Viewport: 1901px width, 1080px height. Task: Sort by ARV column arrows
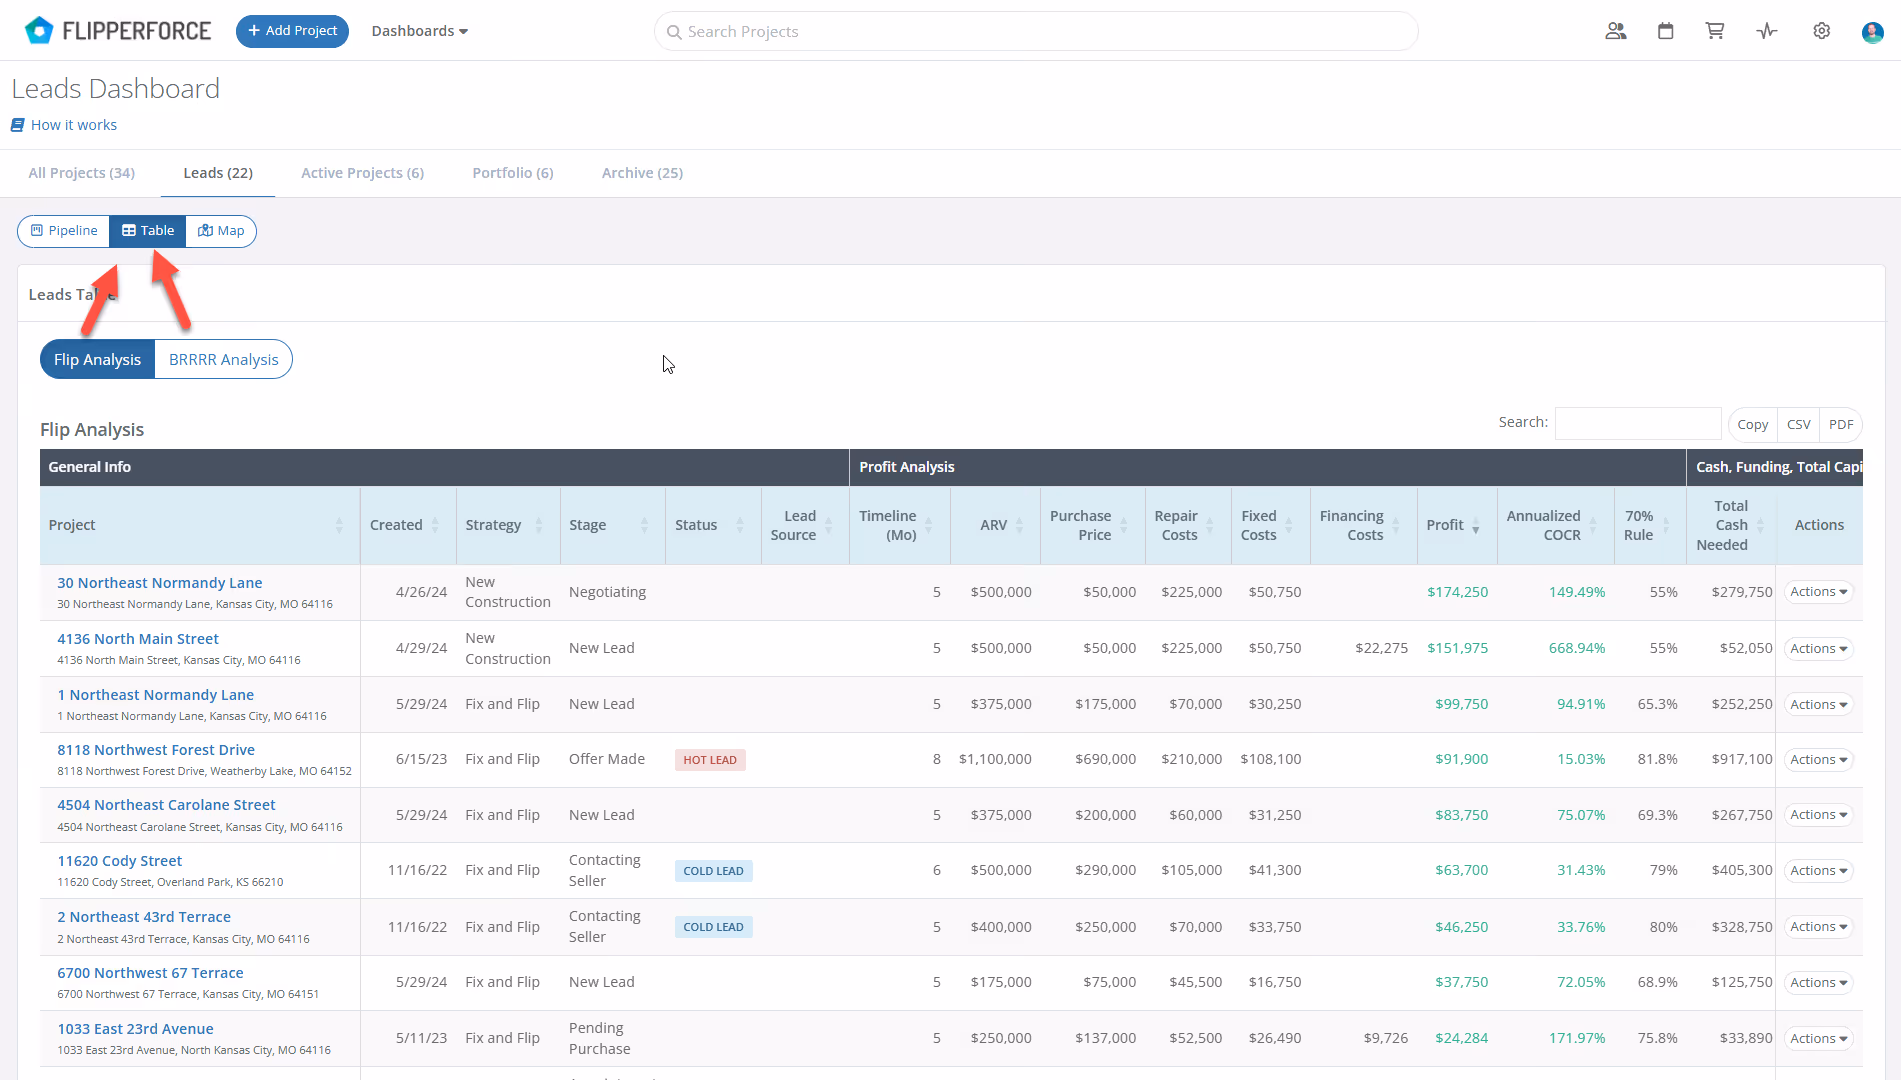(1019, 525)
